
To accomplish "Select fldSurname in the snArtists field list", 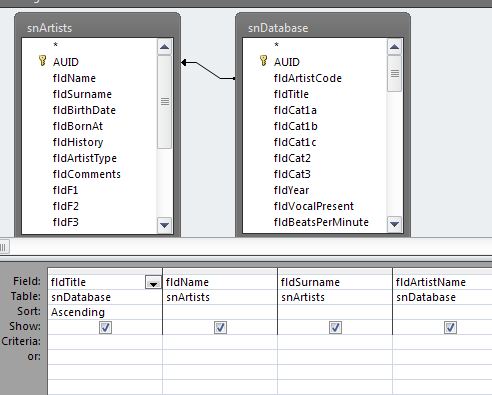I will pos(82,94).
